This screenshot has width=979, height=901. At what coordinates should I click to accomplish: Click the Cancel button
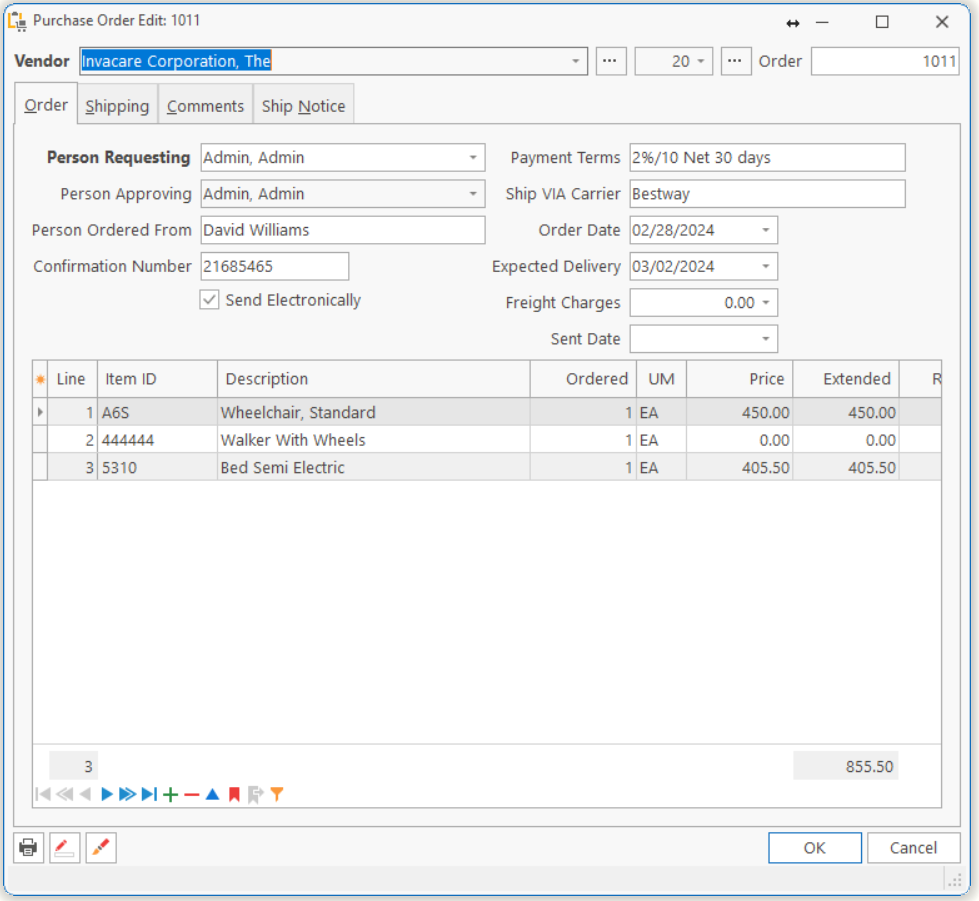tap(913, 848)
